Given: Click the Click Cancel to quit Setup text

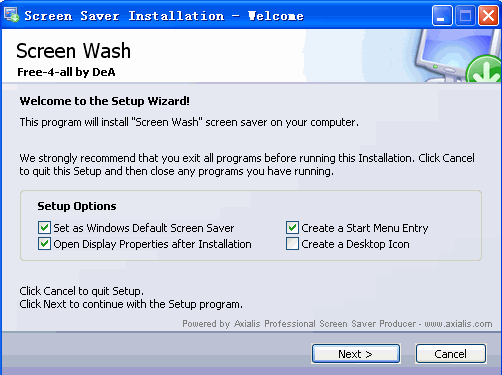Looking at the screenshot, I should coord(82,291).
